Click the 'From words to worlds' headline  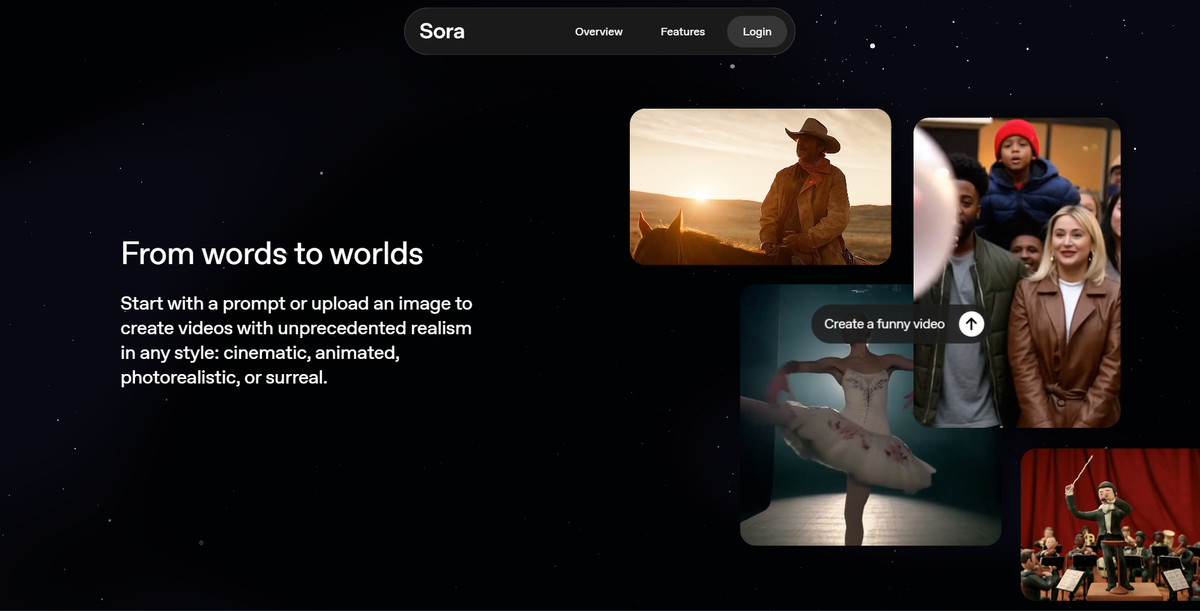pyautogui.click(x=271, y=254)
